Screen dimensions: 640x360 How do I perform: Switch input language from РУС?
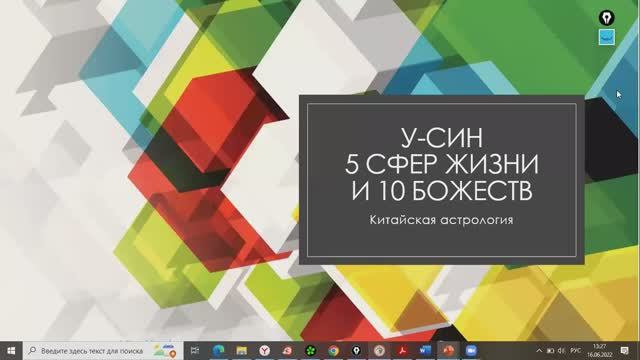(576, 351)
